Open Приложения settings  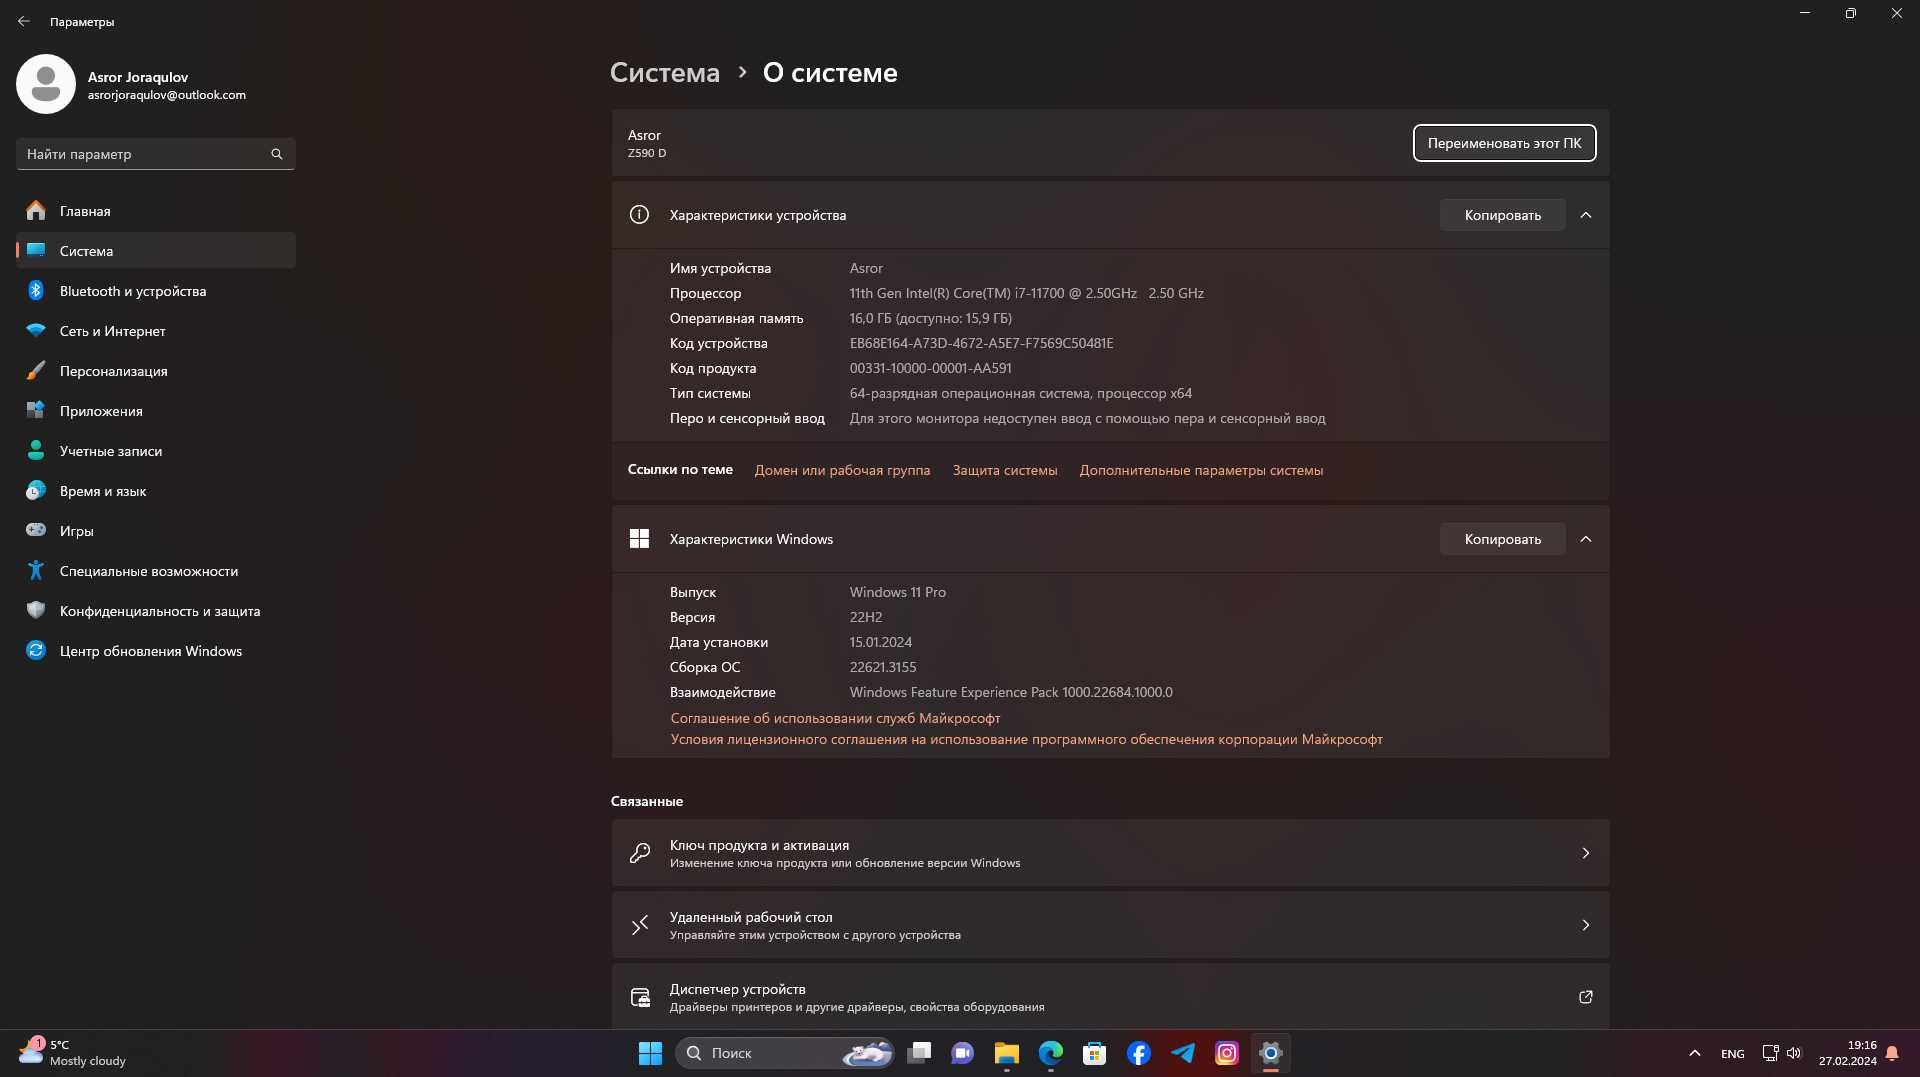(156, 411)
